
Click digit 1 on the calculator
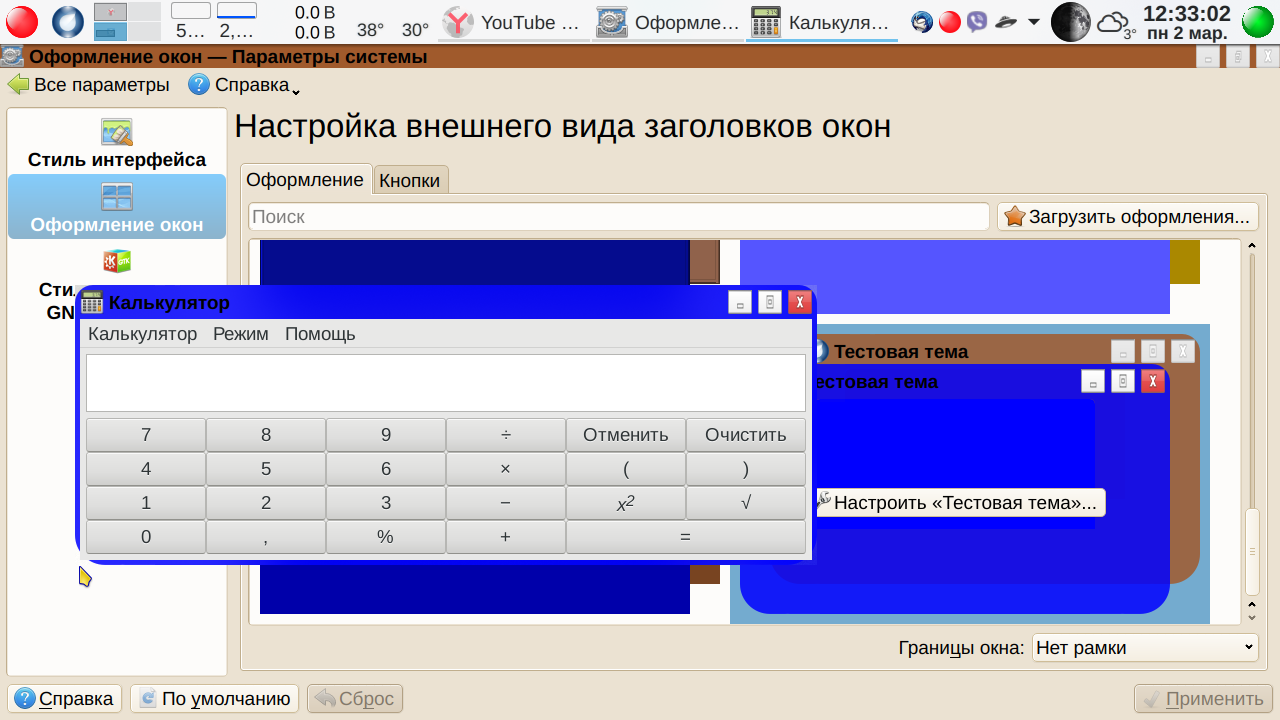[x=146, y=503]
